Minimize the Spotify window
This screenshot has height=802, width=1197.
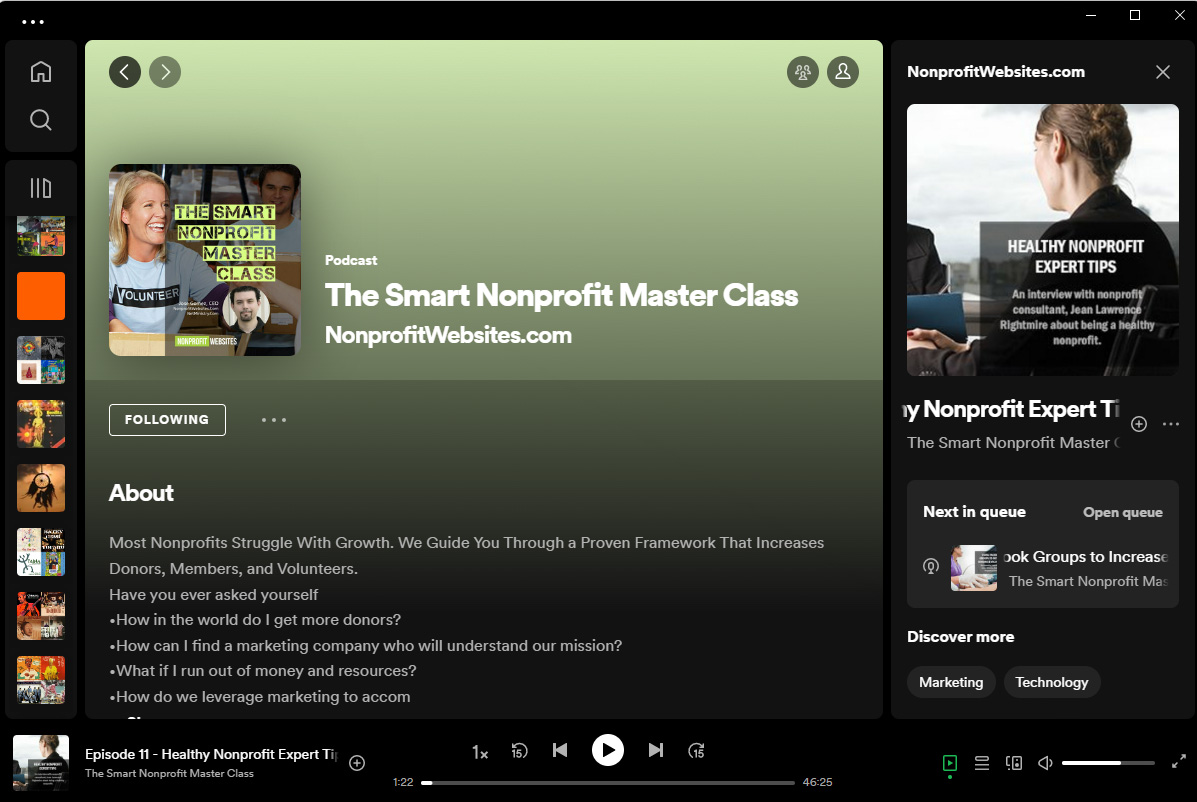1091,15
